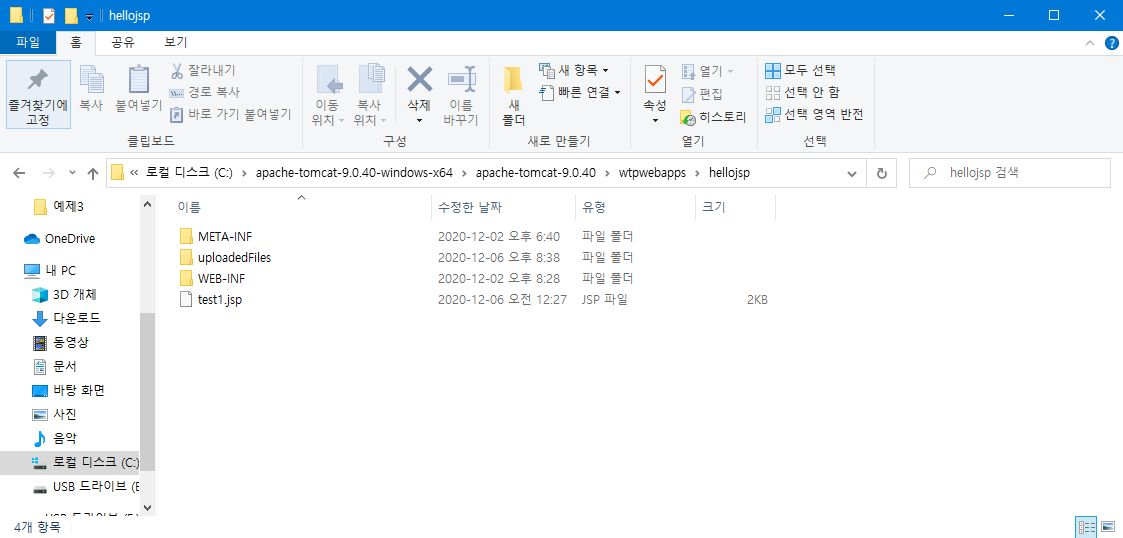Open the Customize Quick Access Toolbar dropdown
Viewport: 1123px width, 538px height.
point(89,16)
